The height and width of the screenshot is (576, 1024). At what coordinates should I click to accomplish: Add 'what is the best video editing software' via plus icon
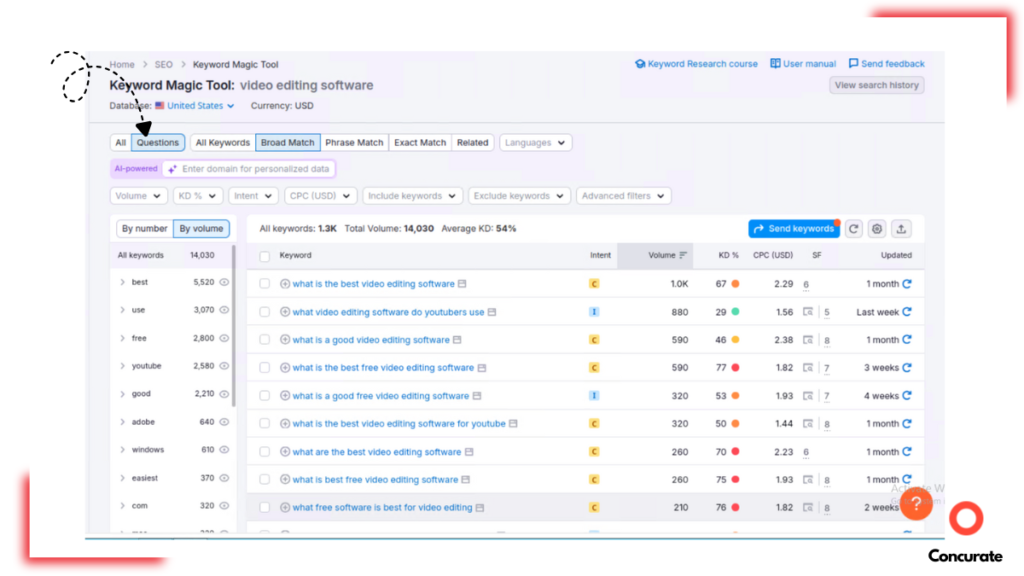coord(285,284)
